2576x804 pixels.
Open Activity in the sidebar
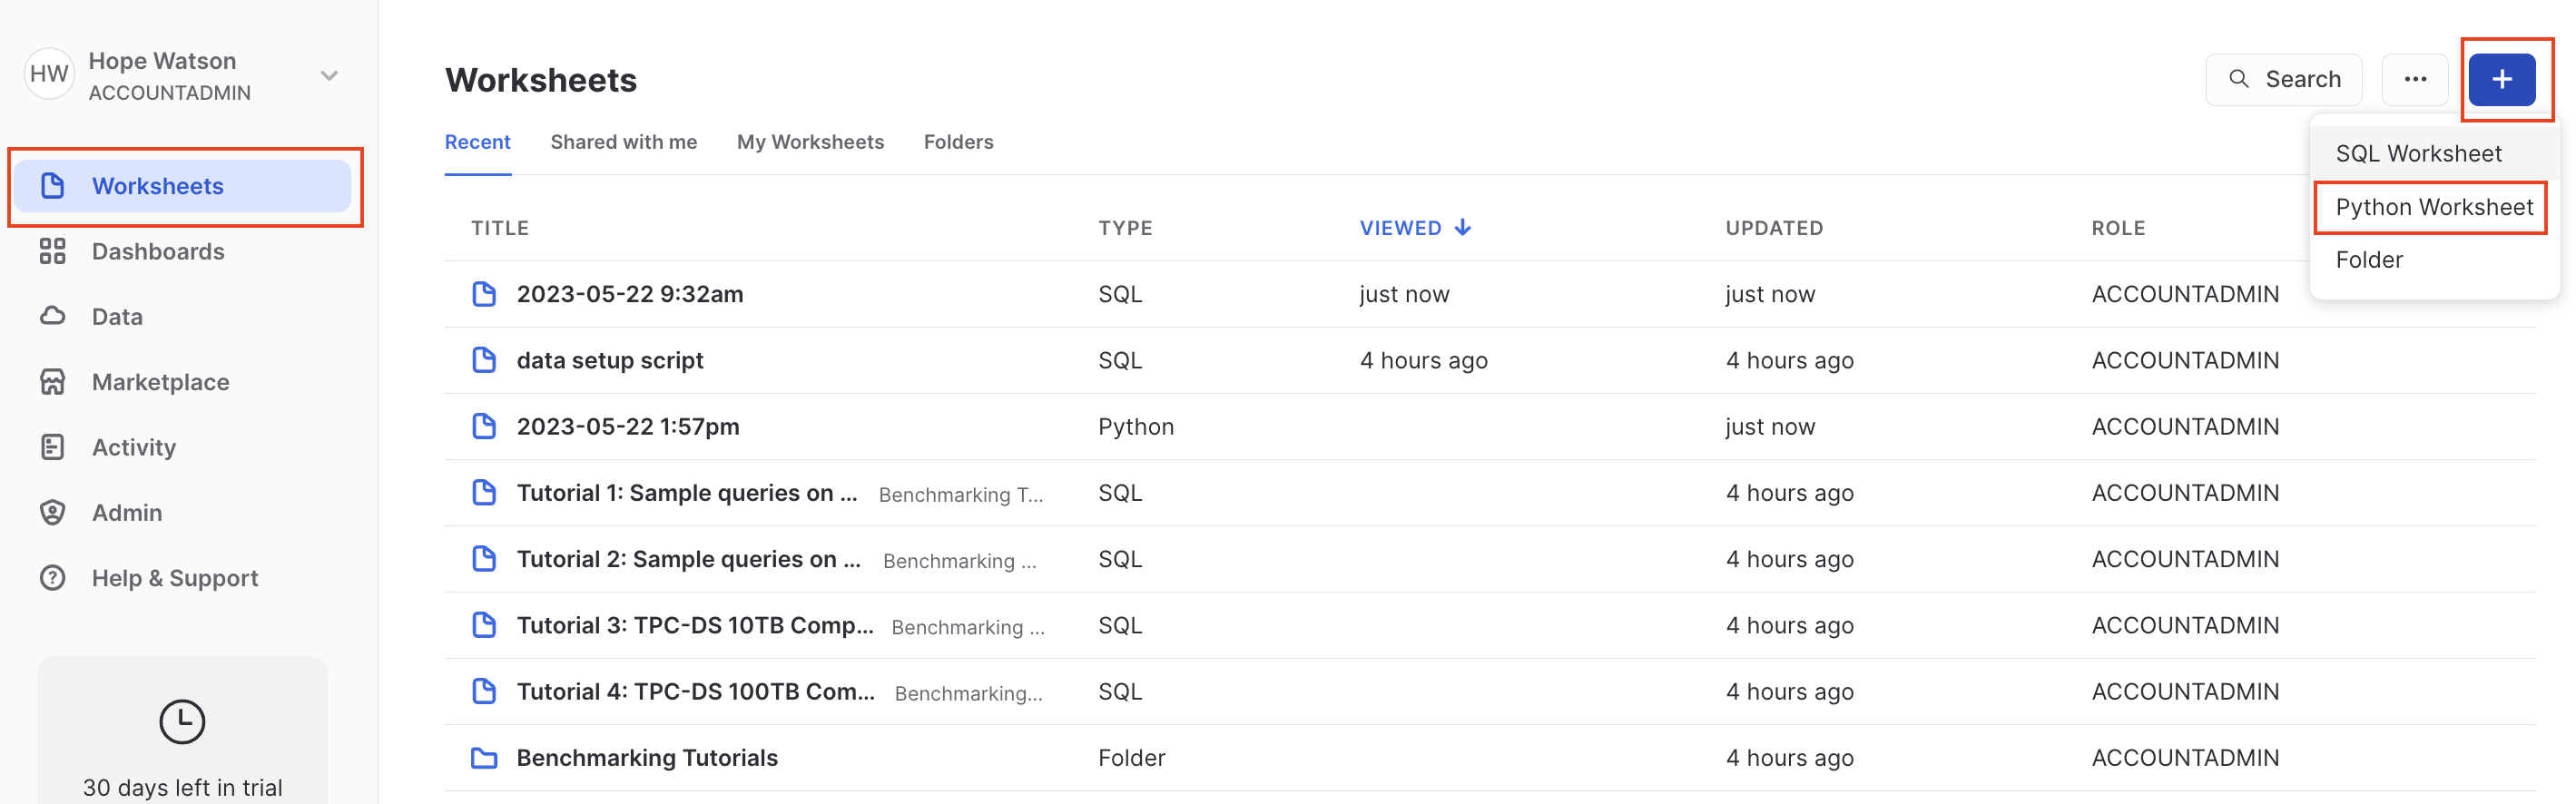(x=183, y=447)
